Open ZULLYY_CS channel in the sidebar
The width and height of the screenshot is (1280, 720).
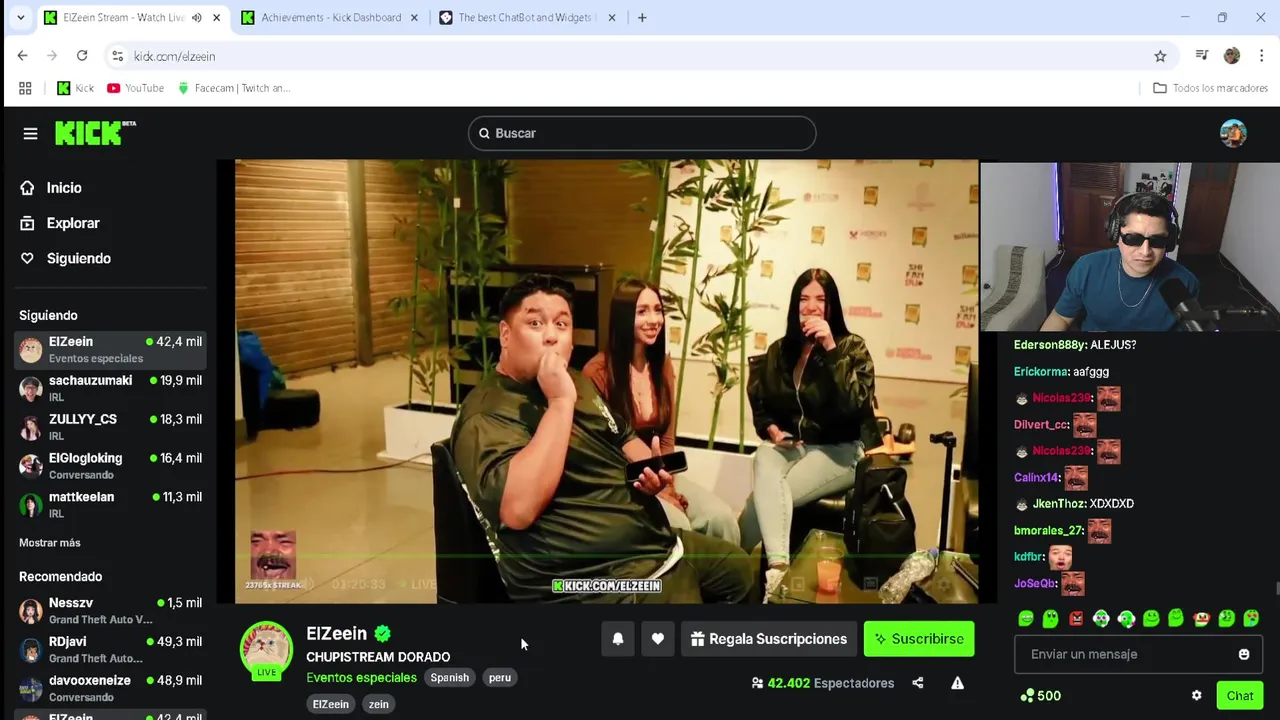click(110, 427)
